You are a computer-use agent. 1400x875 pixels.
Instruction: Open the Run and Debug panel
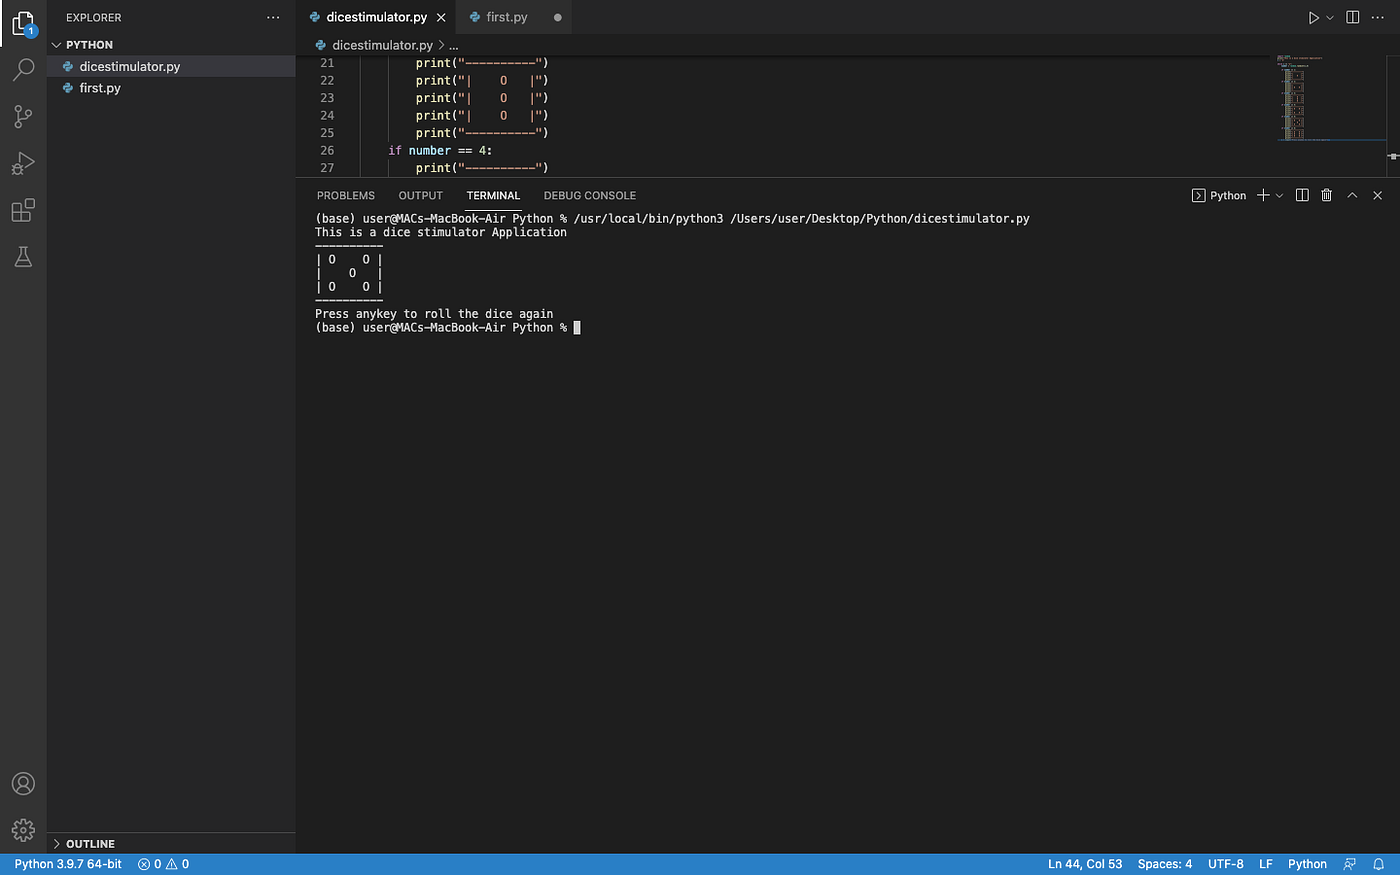23,163
